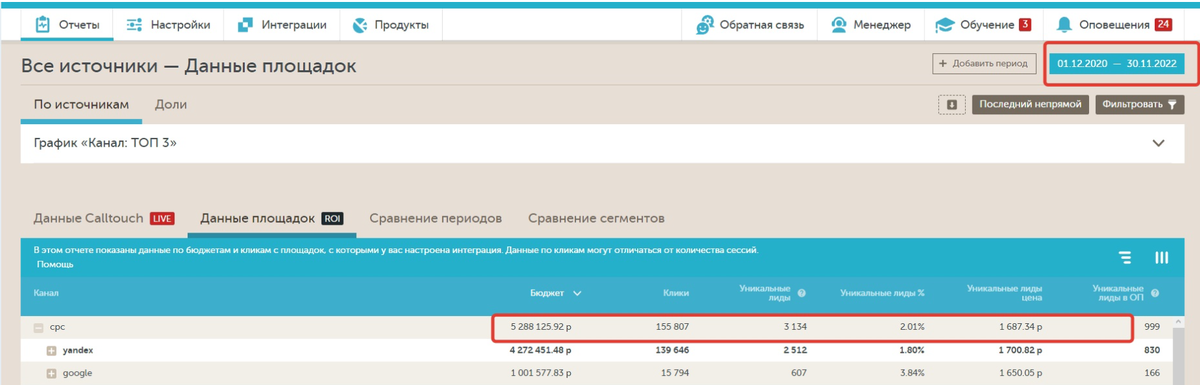Expand the yandex row
Viewport: 1200px width, 385px height.
(52, 351)
